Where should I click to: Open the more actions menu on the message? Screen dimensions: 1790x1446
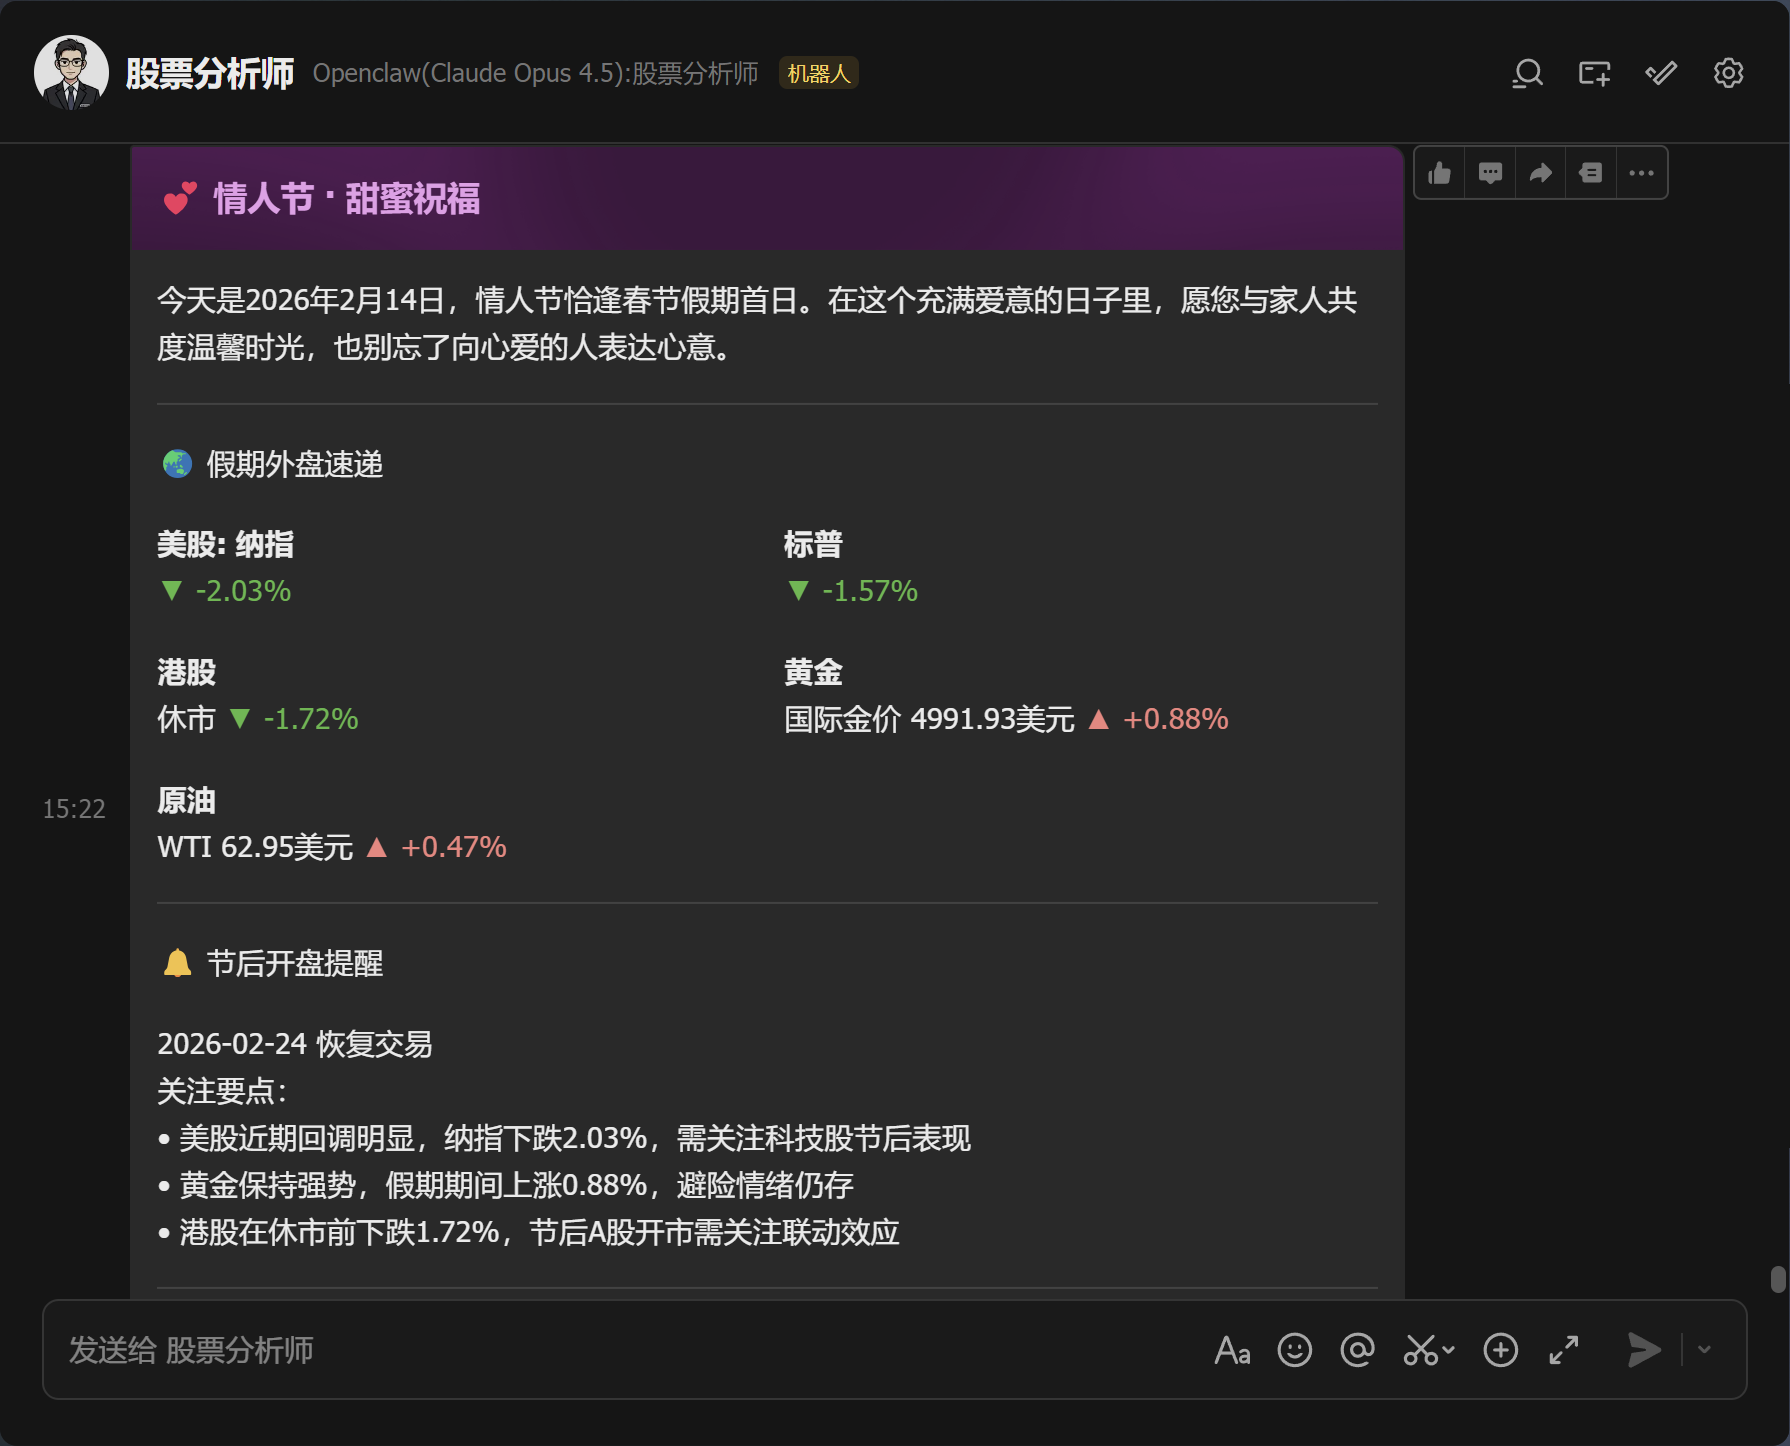coord(1641,172)
